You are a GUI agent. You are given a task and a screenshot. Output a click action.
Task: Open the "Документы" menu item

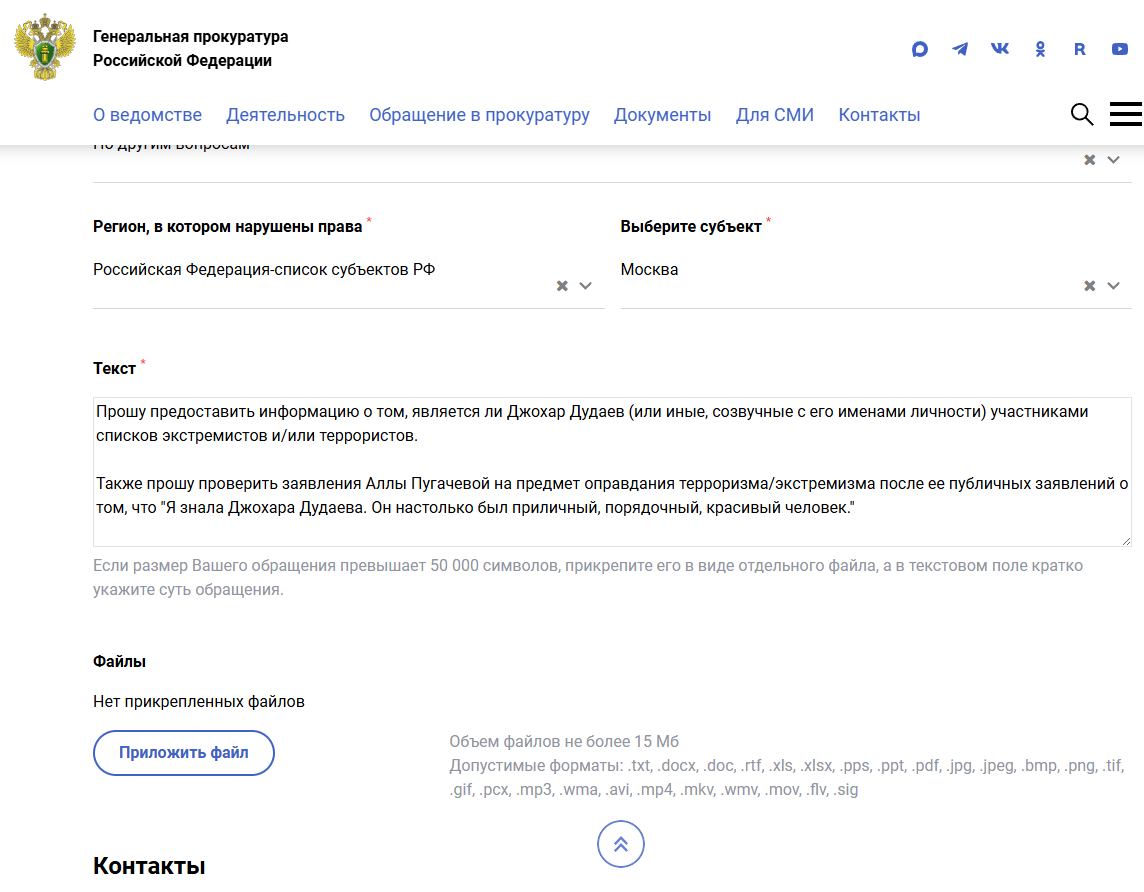pos(662,115)
